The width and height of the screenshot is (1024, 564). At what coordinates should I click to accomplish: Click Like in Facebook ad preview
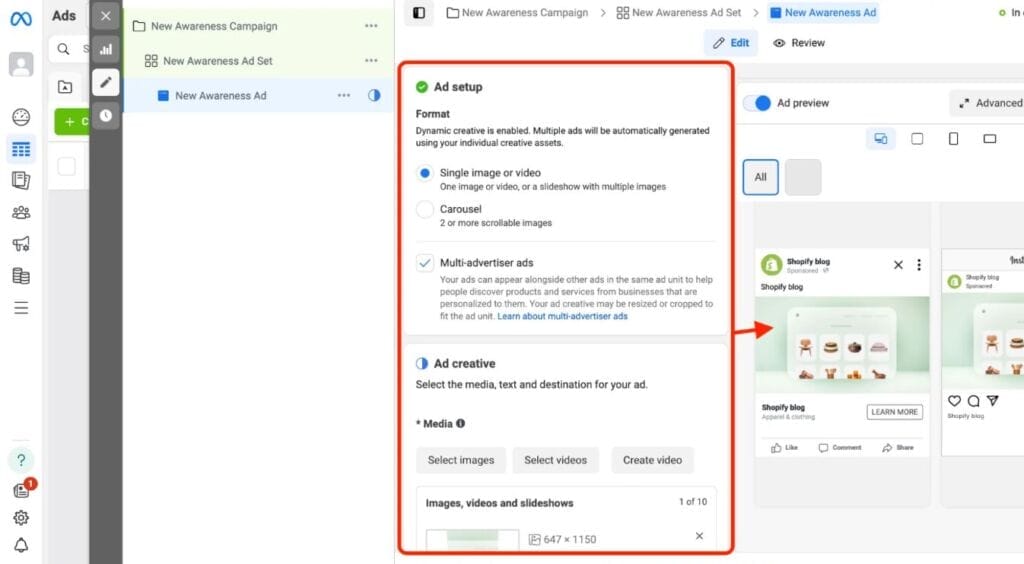784,448
